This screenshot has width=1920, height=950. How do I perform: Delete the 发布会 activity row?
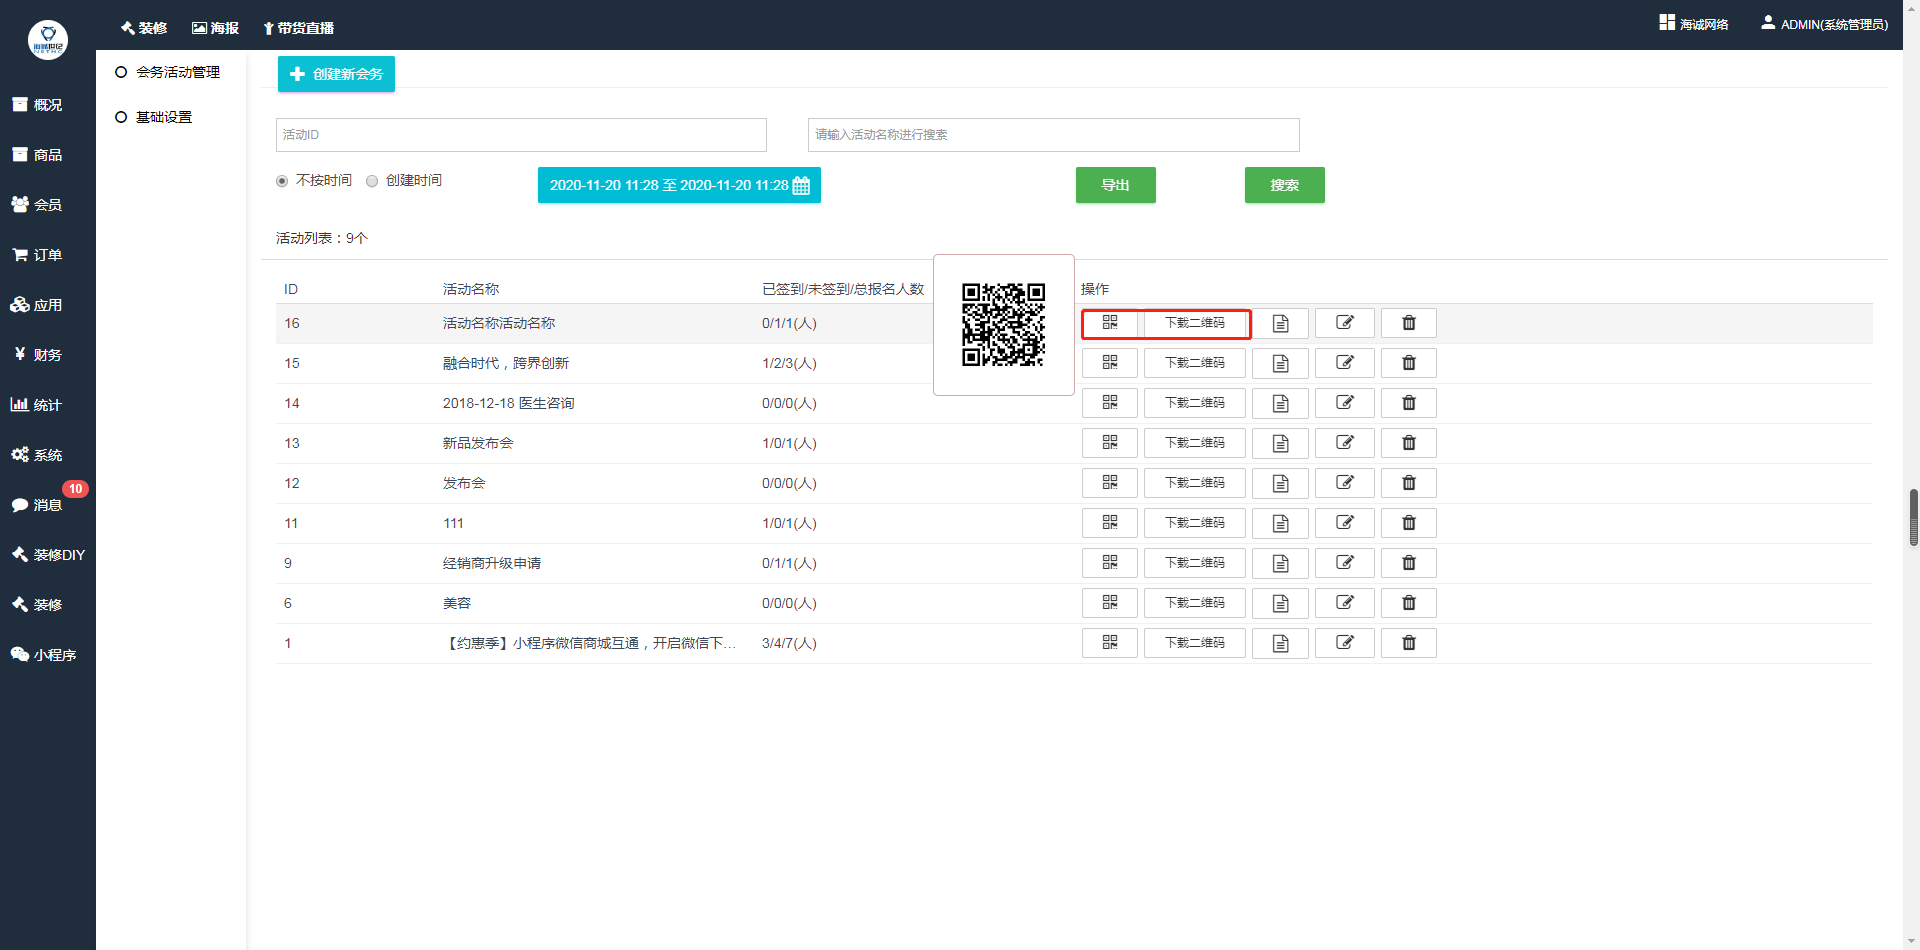coord(1408,483)
